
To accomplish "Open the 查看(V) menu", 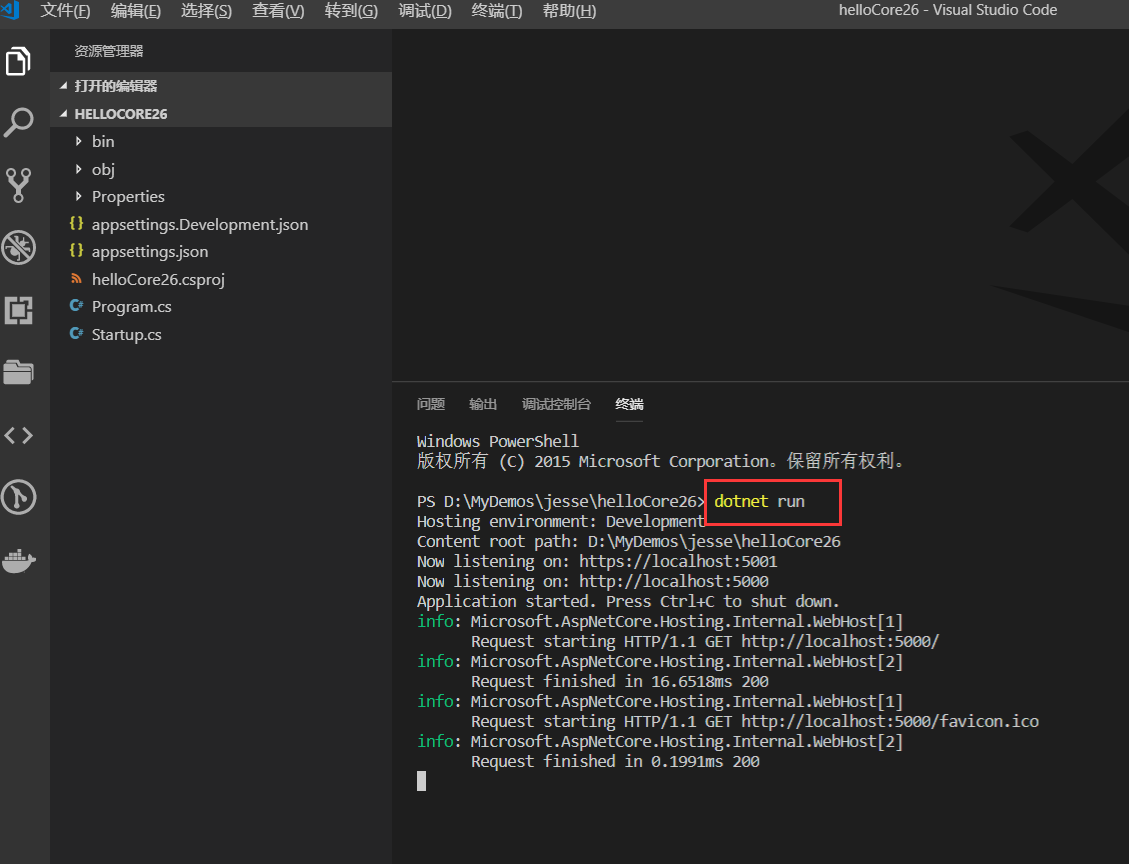I will pos(279,11).
